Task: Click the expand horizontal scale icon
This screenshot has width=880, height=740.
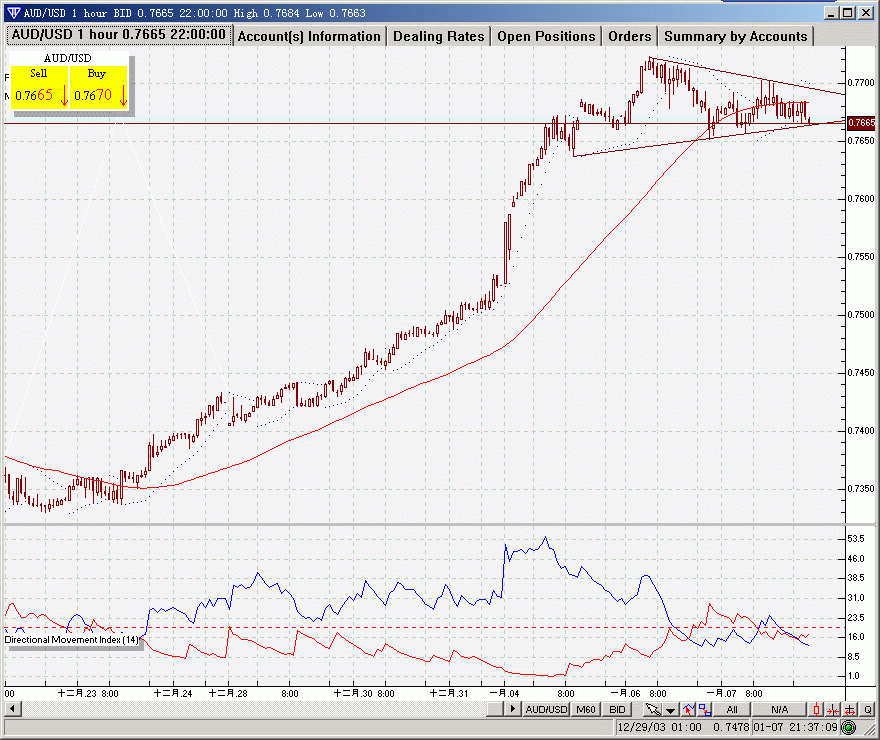Action: pos(850,710)
